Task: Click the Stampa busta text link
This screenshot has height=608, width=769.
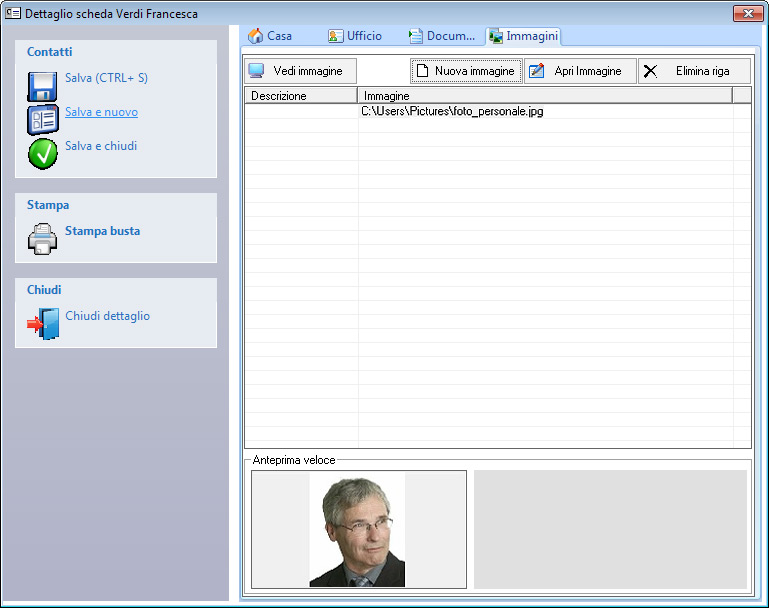Action: [102, 231]
